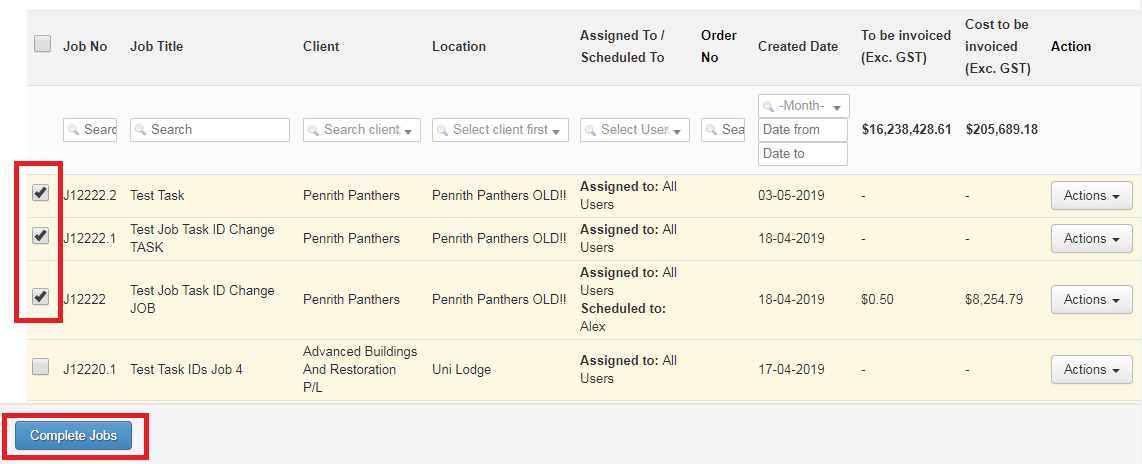Screen dimensions: 1142x464
Task: Open Actions dropdown for Test Task IDs Job 4
Action: tap(1091, 370)
